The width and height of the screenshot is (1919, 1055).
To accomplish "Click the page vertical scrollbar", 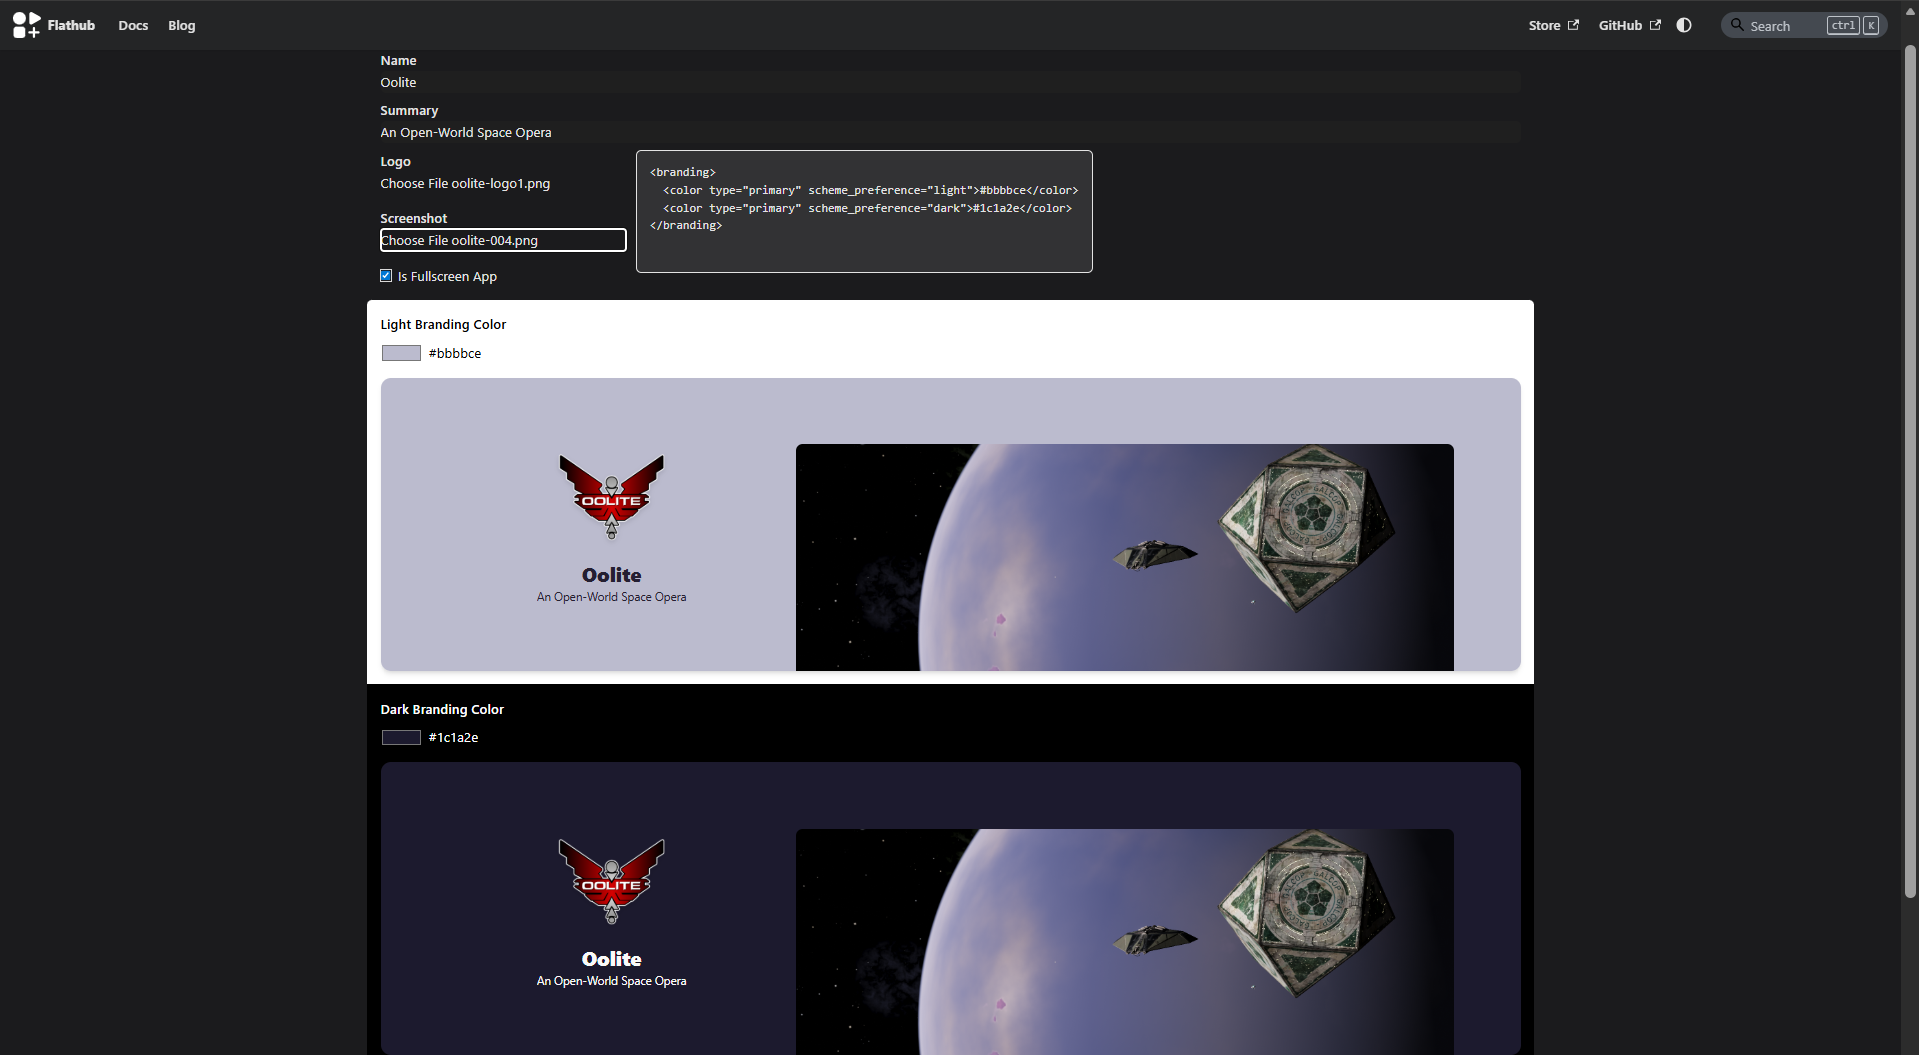I will [x=1910, y=470].
